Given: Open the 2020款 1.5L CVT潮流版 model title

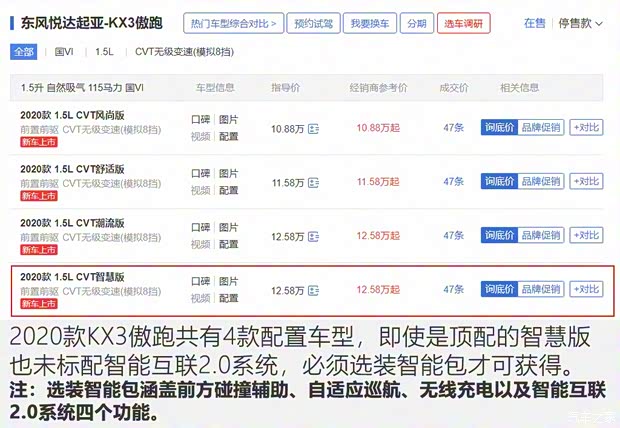Looking at the screenshot, I should click(72, 223).
